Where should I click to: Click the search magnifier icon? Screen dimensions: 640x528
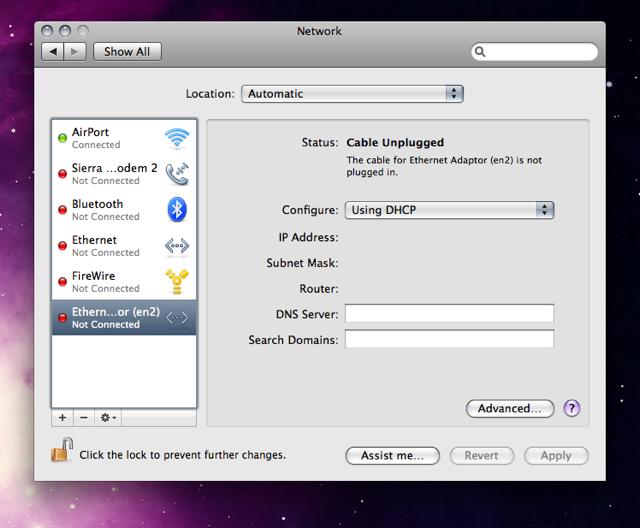coord(480,52)
